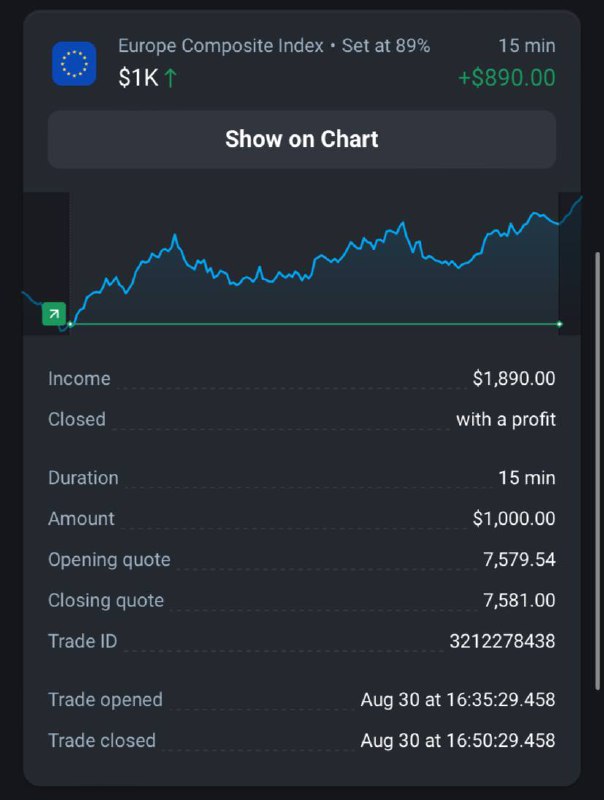Click the Income value $1,890.00

click(514, 378)
